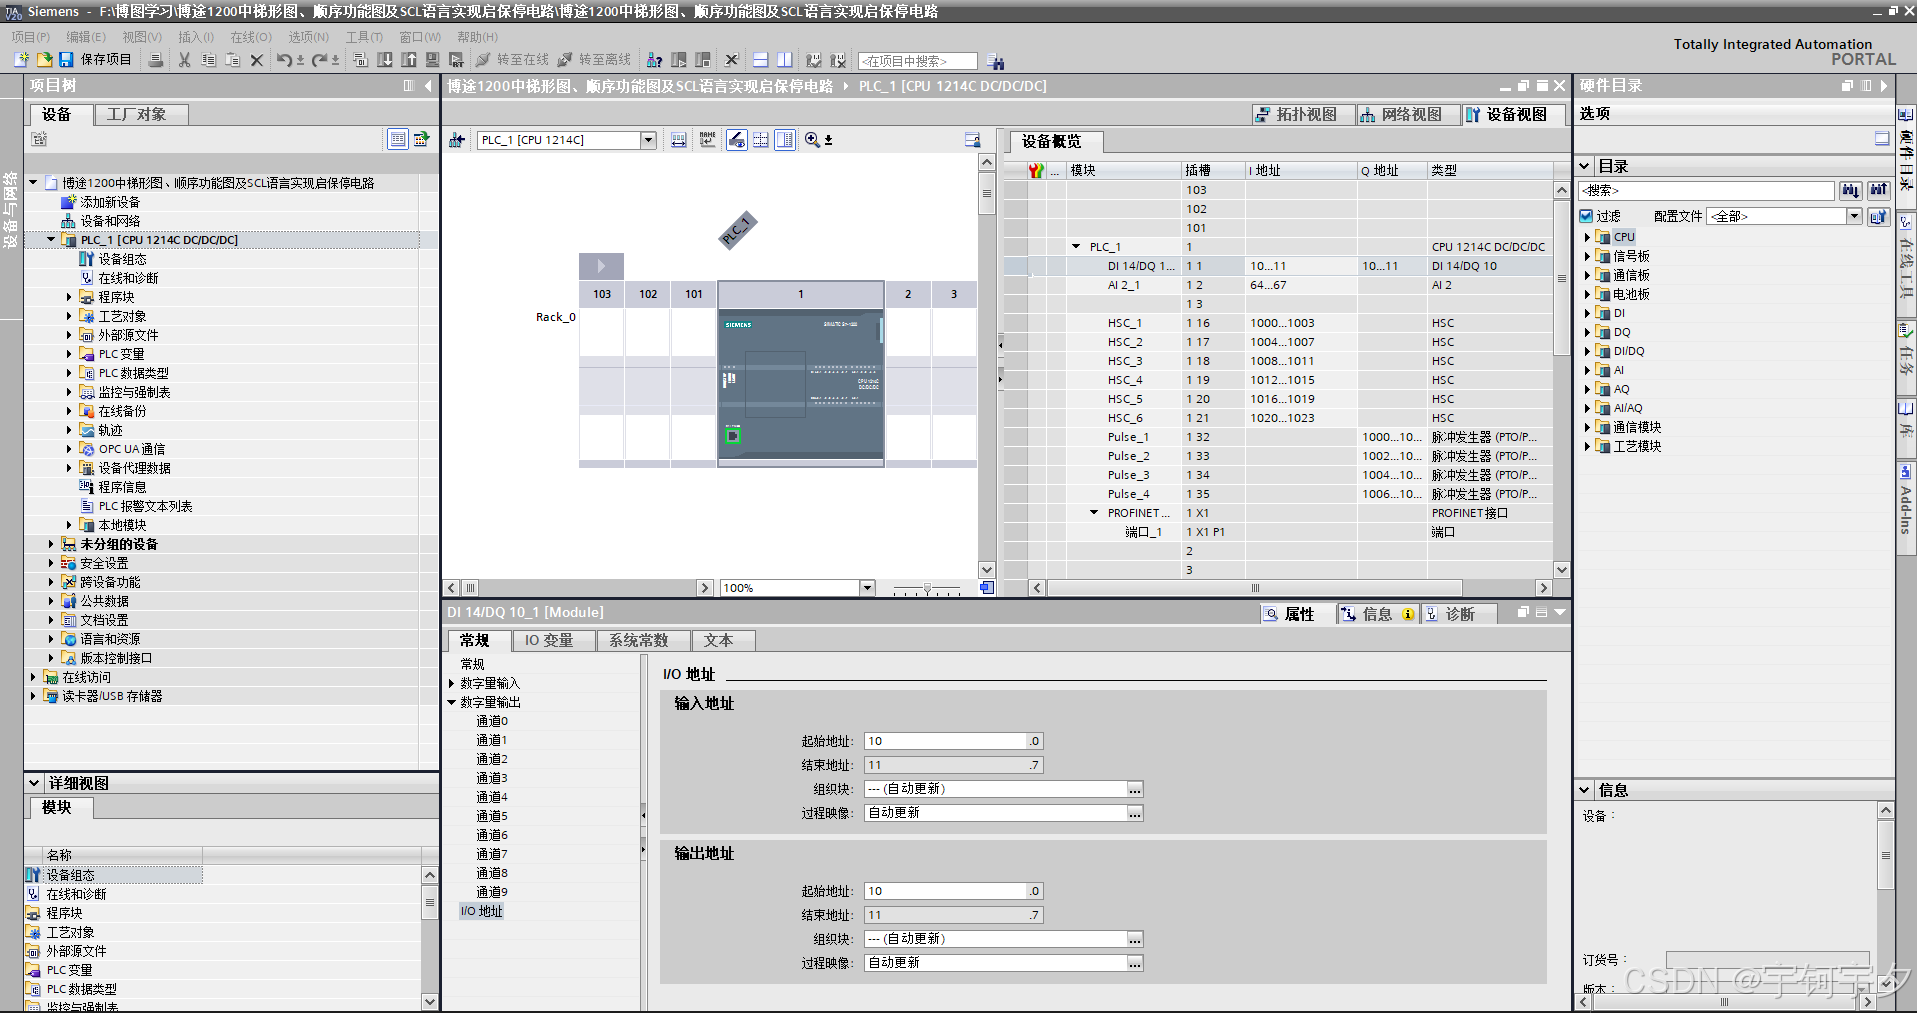1917x1013 pixels.
Task: Switch to 拓扑视图 topology view tab
Action: (x=1303, y=114)
